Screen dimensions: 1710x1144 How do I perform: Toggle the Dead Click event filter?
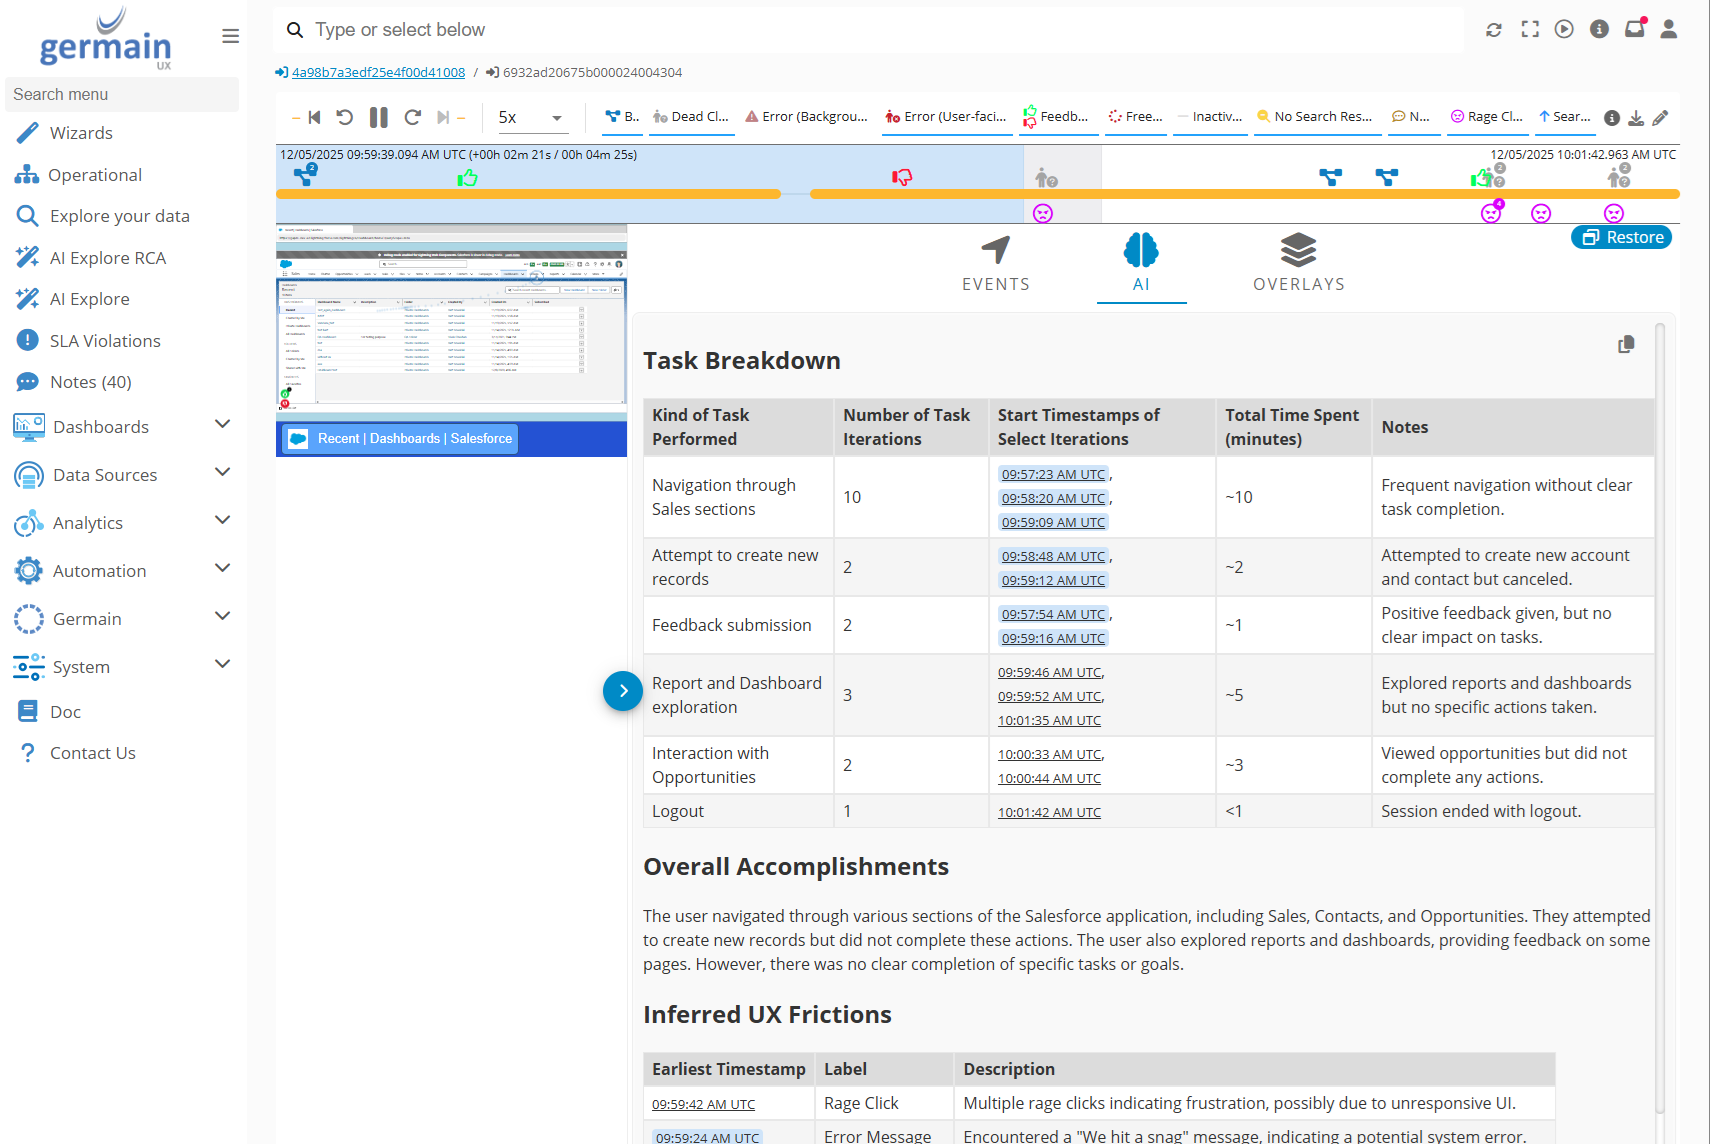point(691,117)
